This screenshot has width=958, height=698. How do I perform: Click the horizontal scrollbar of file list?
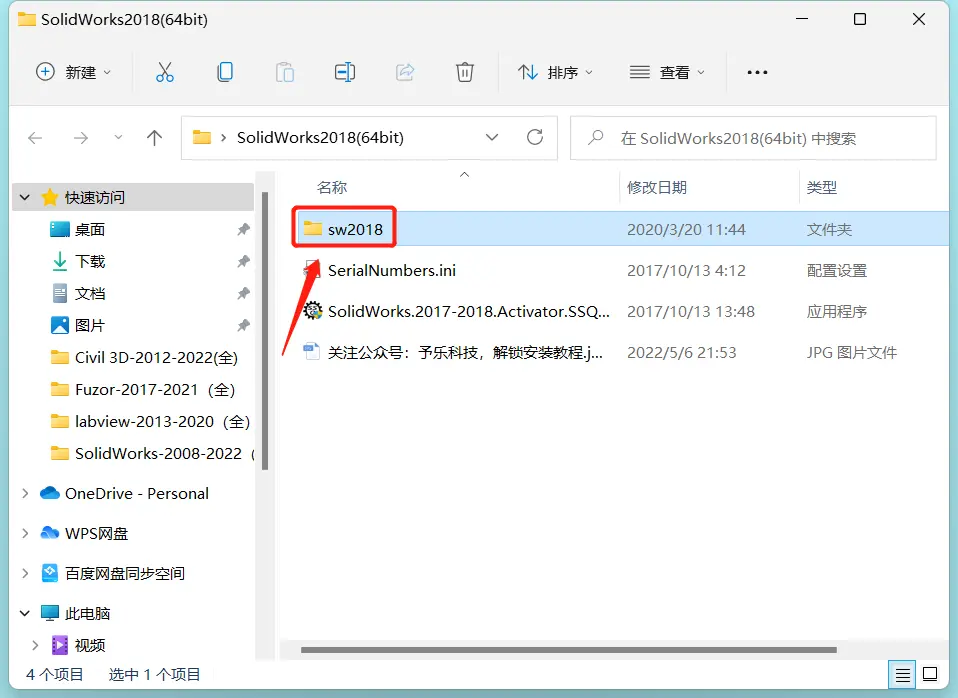[569, 650]
